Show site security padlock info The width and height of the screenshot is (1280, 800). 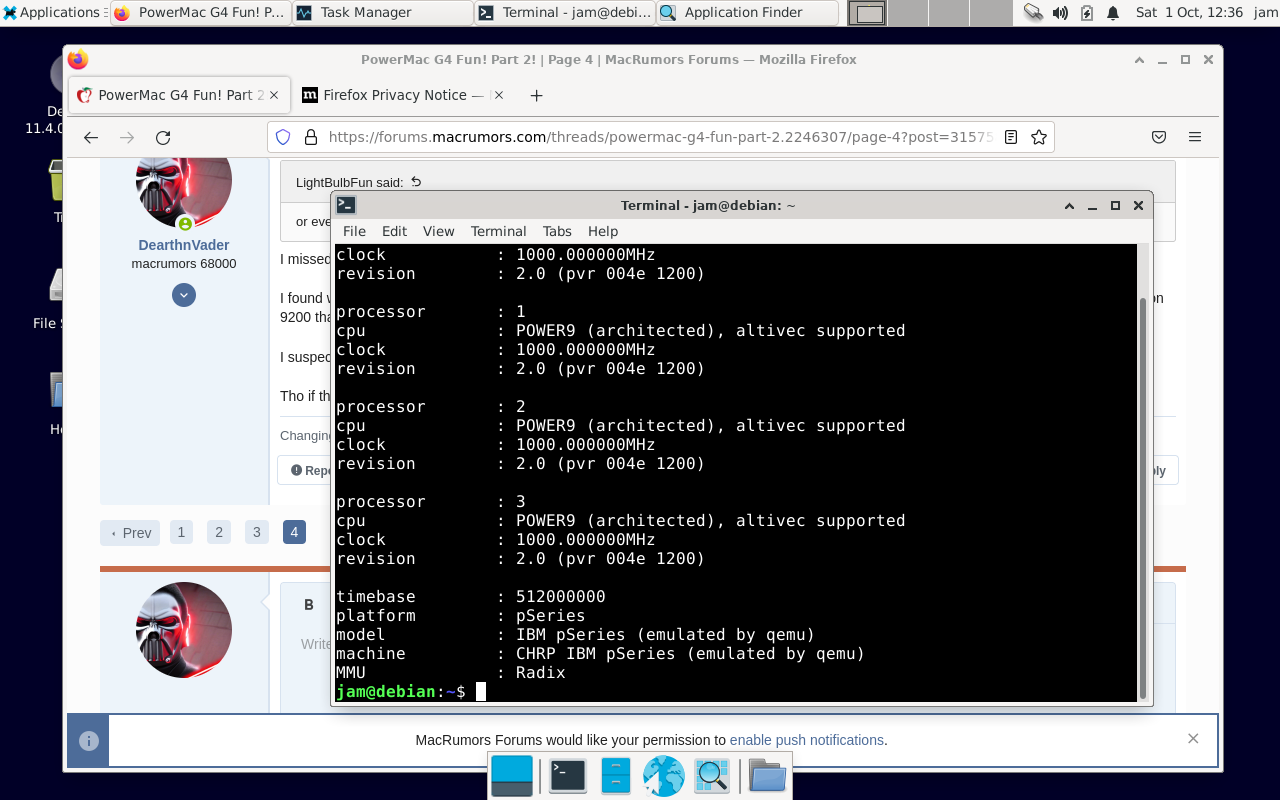(310, 137)
